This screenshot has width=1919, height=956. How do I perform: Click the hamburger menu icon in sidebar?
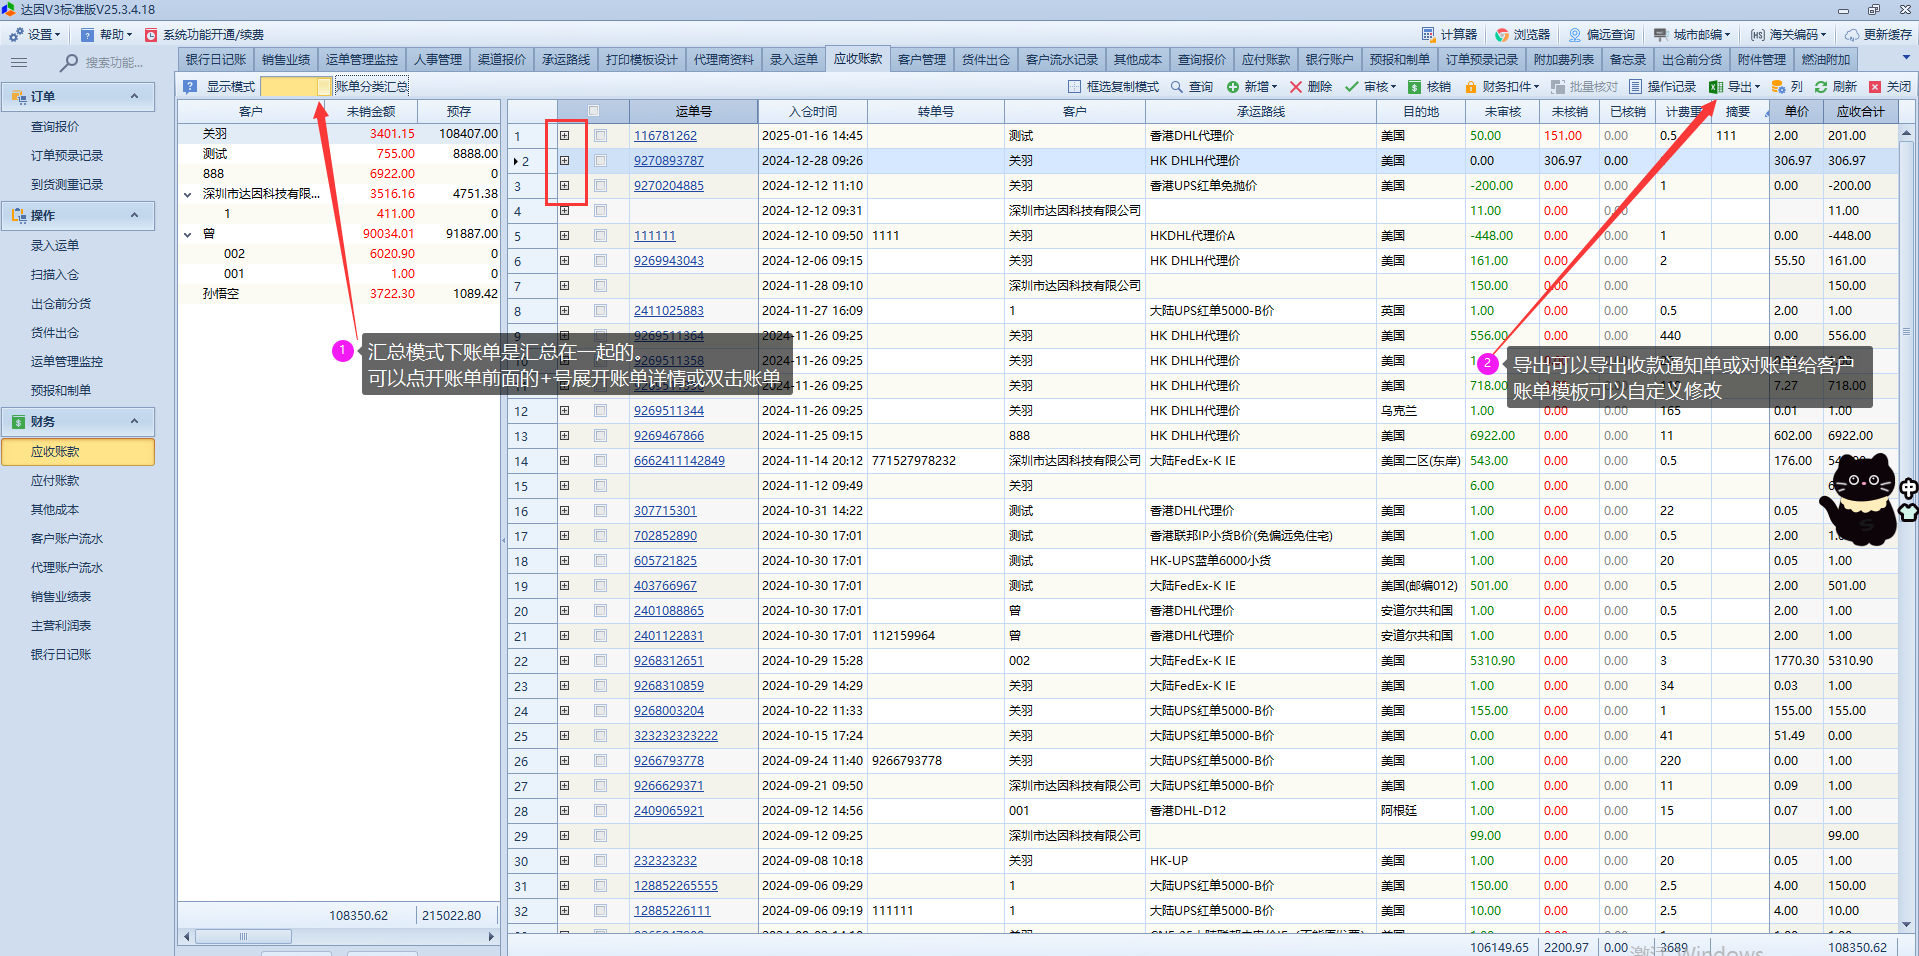click(19, 62)
